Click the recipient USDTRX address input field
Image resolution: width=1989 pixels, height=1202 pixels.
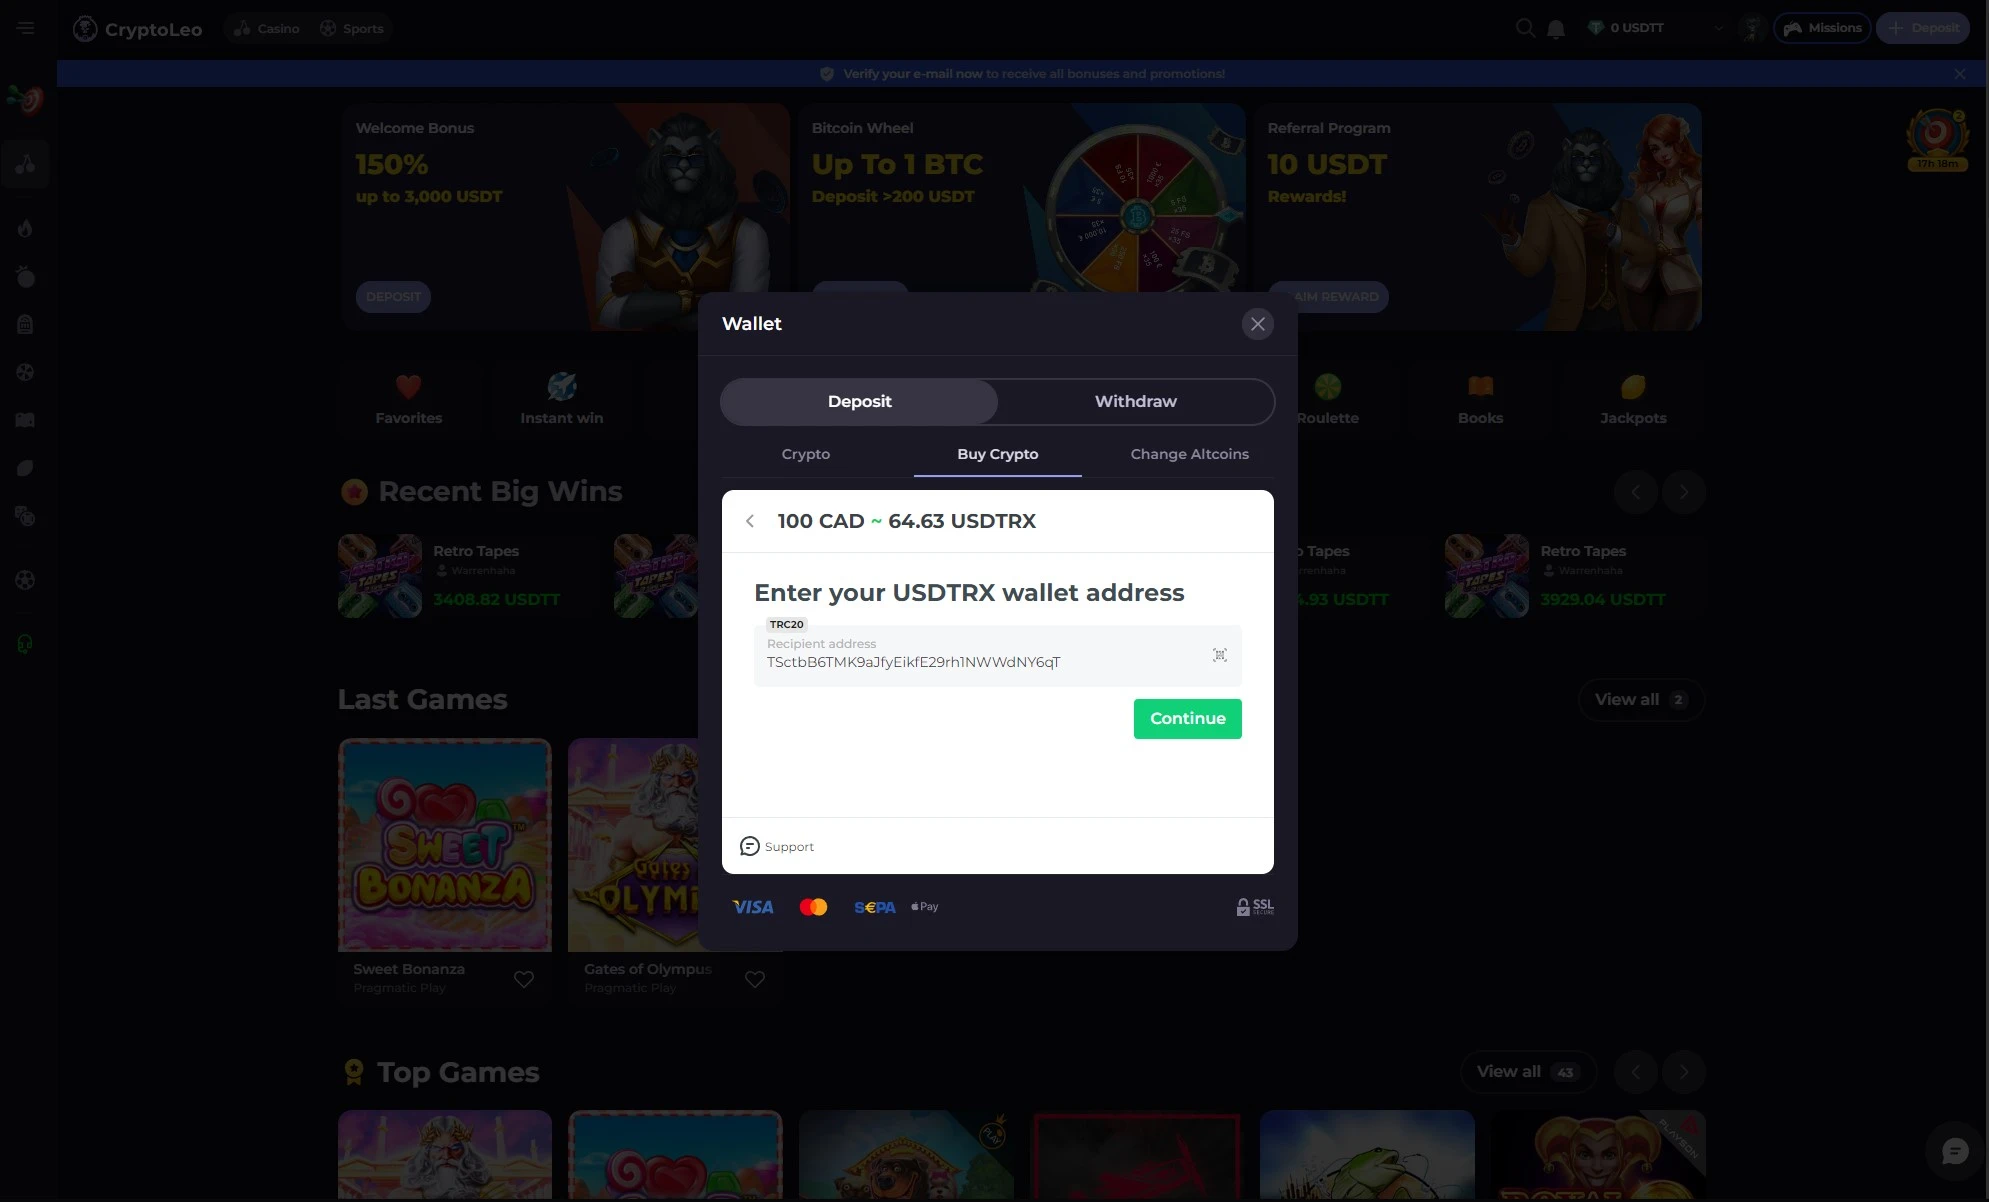(996, 655)
